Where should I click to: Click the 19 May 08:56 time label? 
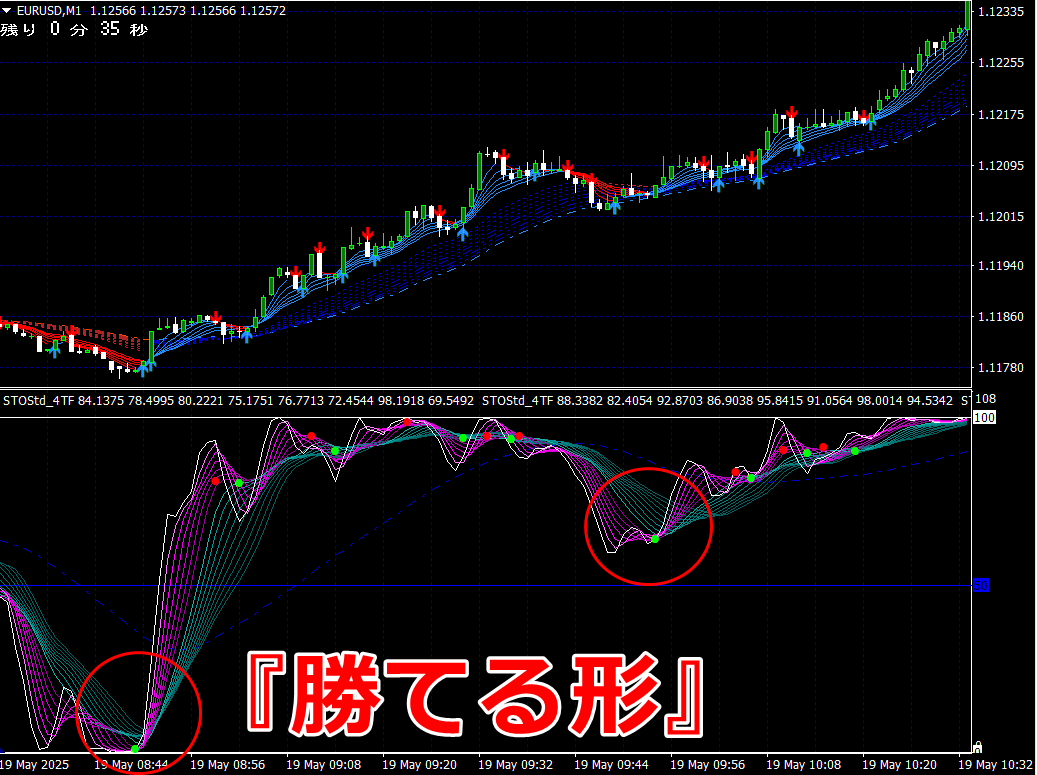point(228,764)
